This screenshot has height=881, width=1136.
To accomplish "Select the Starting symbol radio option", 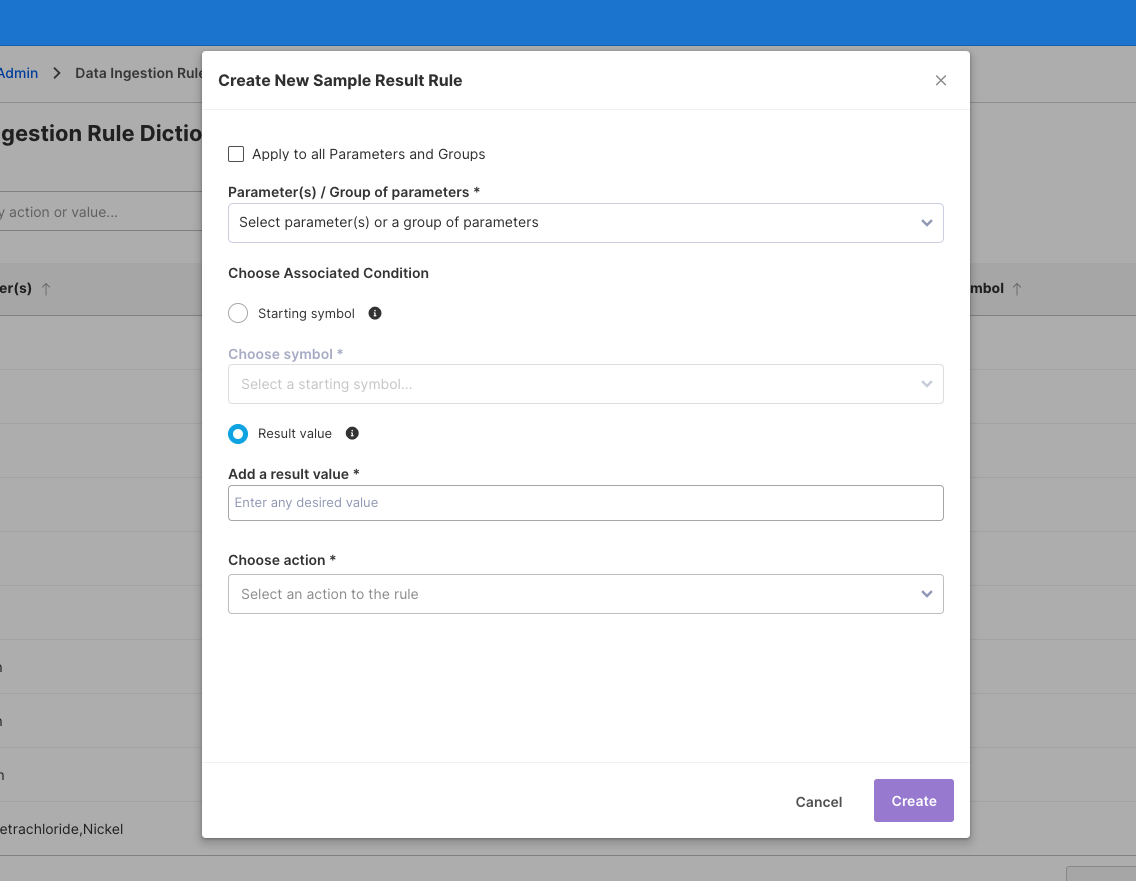I will coord(238,314).
